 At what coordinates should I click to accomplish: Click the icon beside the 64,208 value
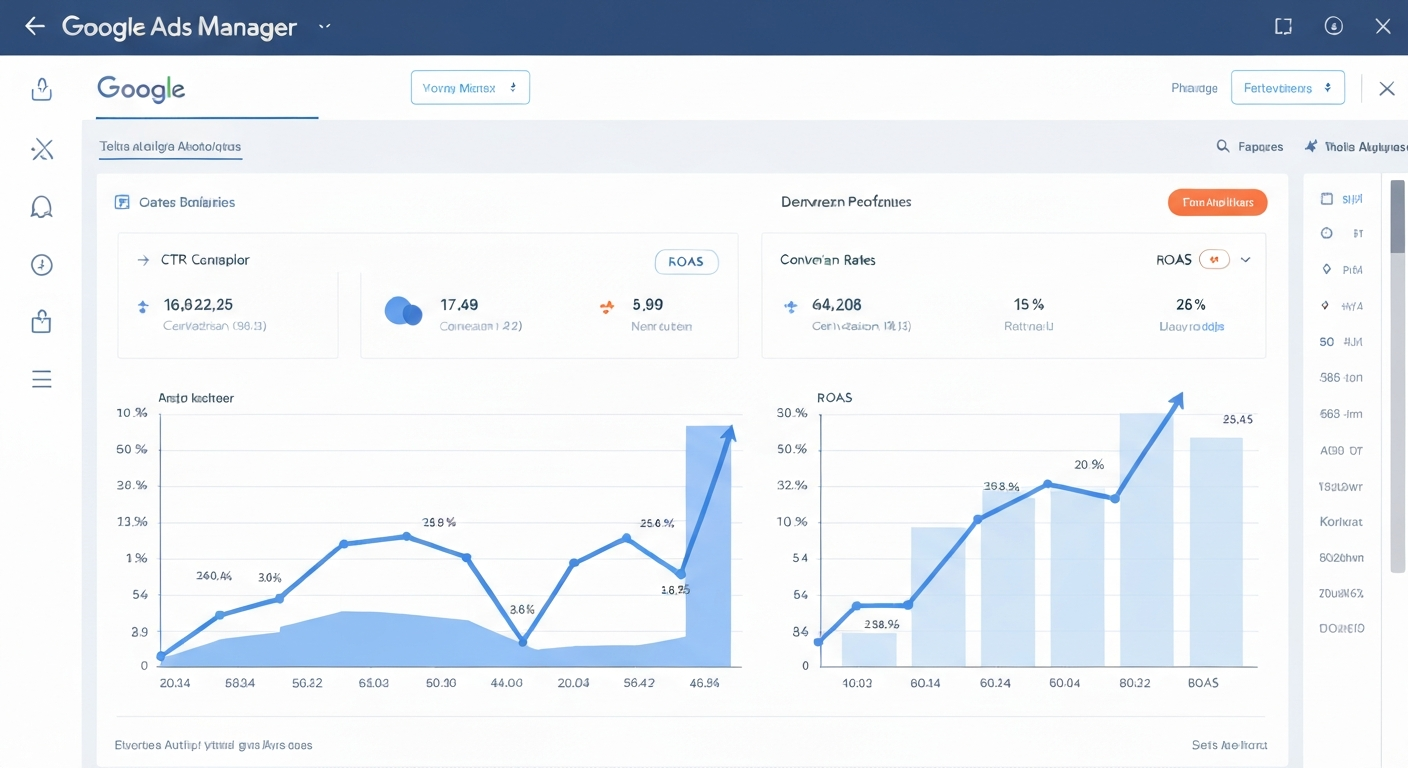pos(791,306)
